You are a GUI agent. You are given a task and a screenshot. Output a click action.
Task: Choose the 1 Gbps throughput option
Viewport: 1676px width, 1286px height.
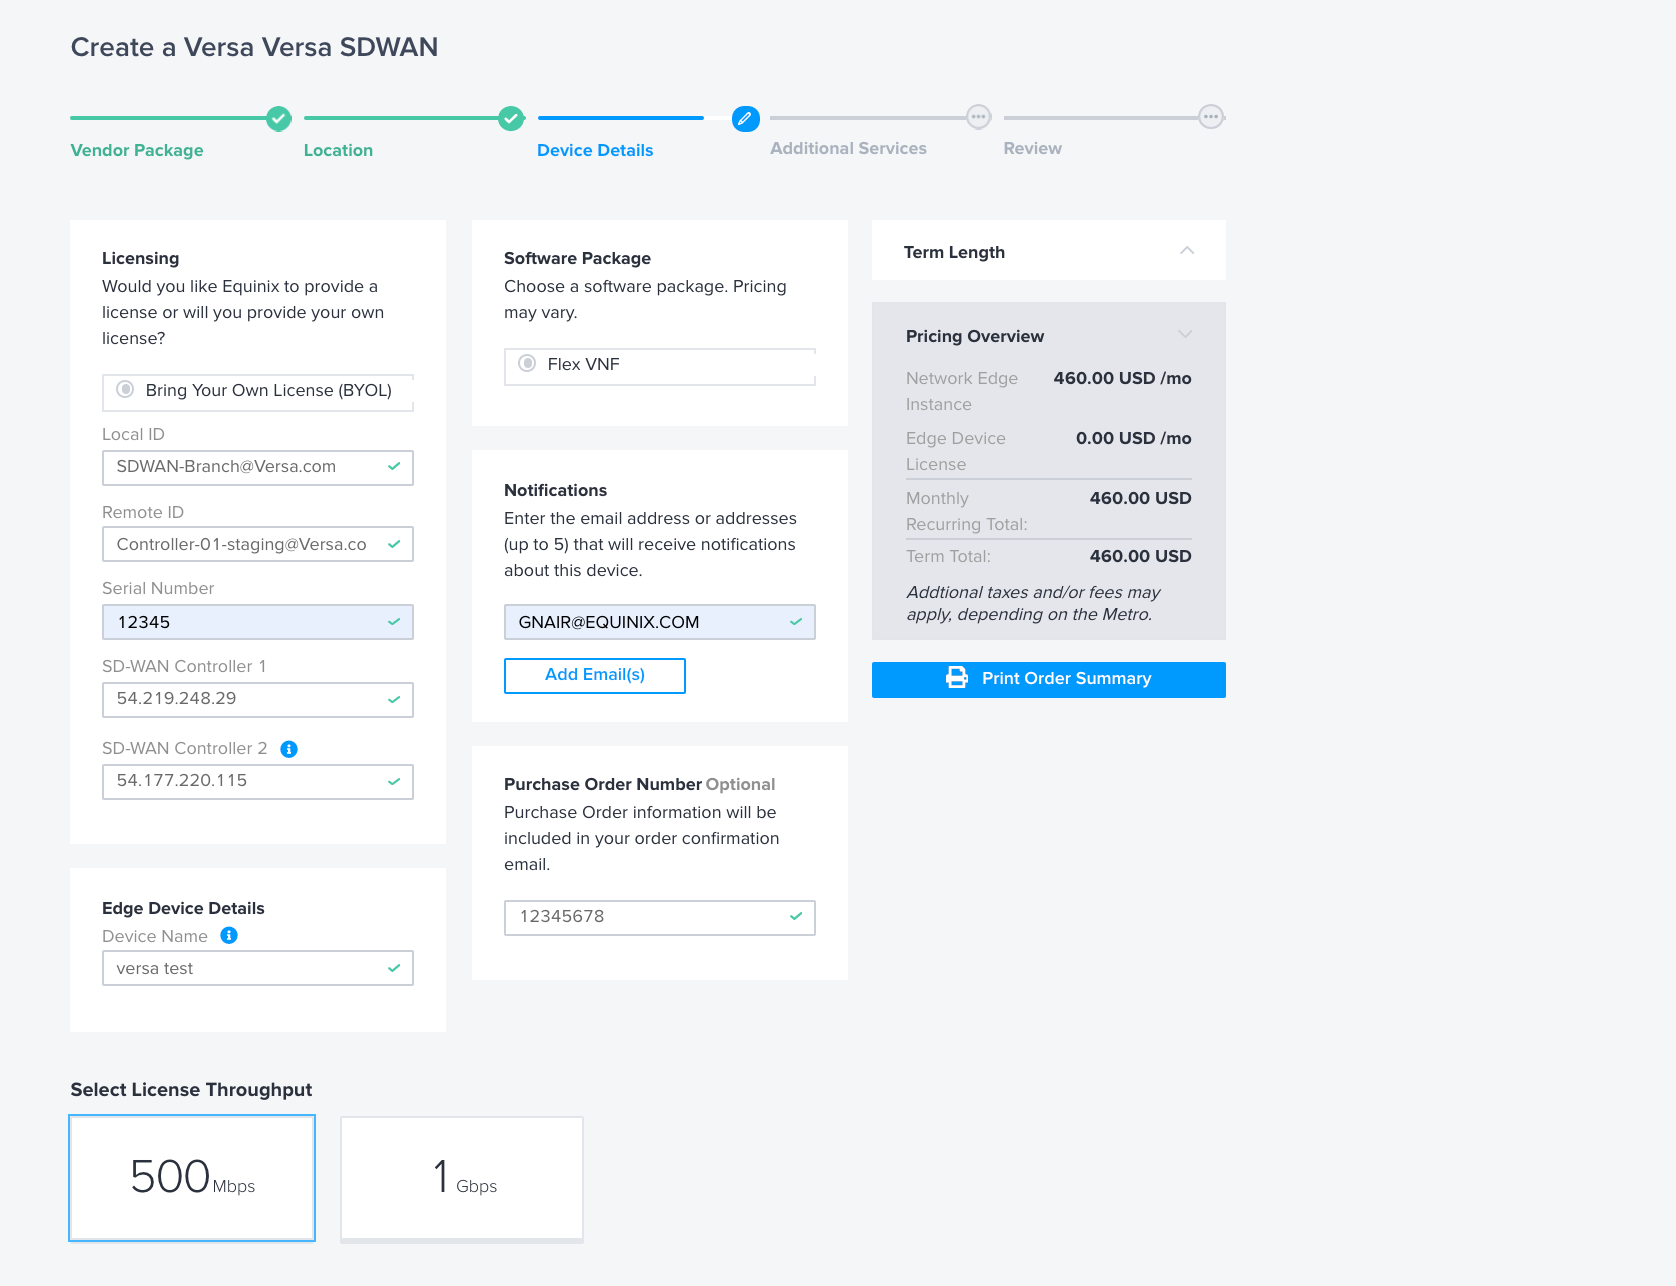pyautogui.click(x=462, y=1178)
